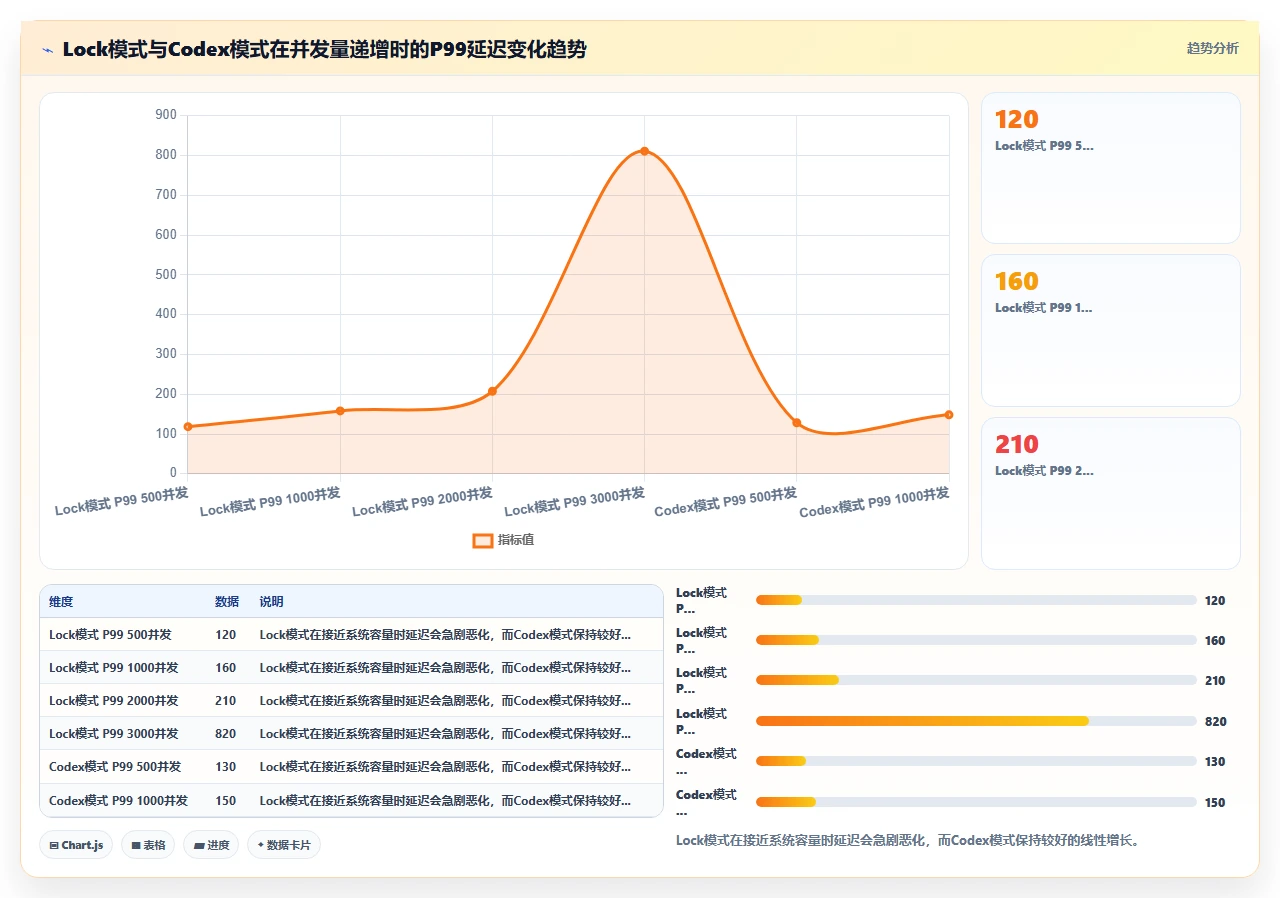Click the progress bar showing 130

point(976,761)
